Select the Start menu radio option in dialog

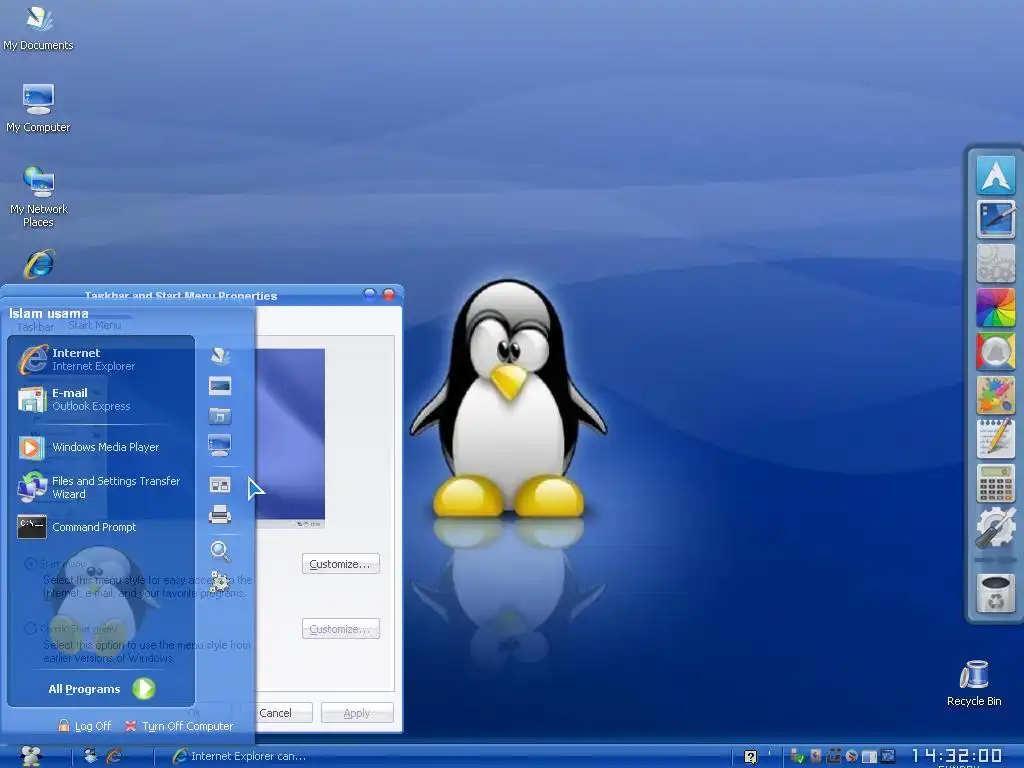click(30, 564)
